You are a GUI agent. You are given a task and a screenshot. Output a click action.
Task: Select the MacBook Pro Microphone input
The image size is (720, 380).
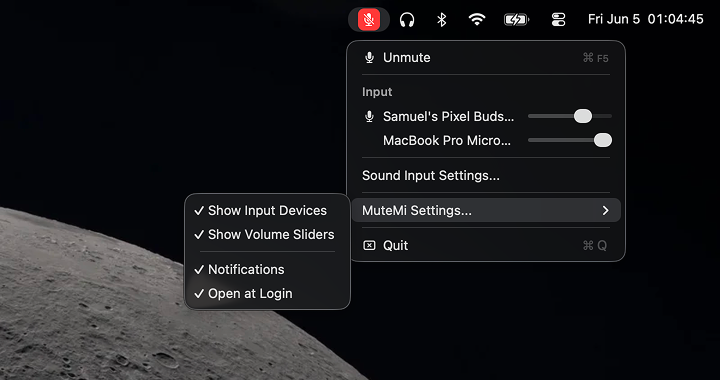[x=447, y=140]
